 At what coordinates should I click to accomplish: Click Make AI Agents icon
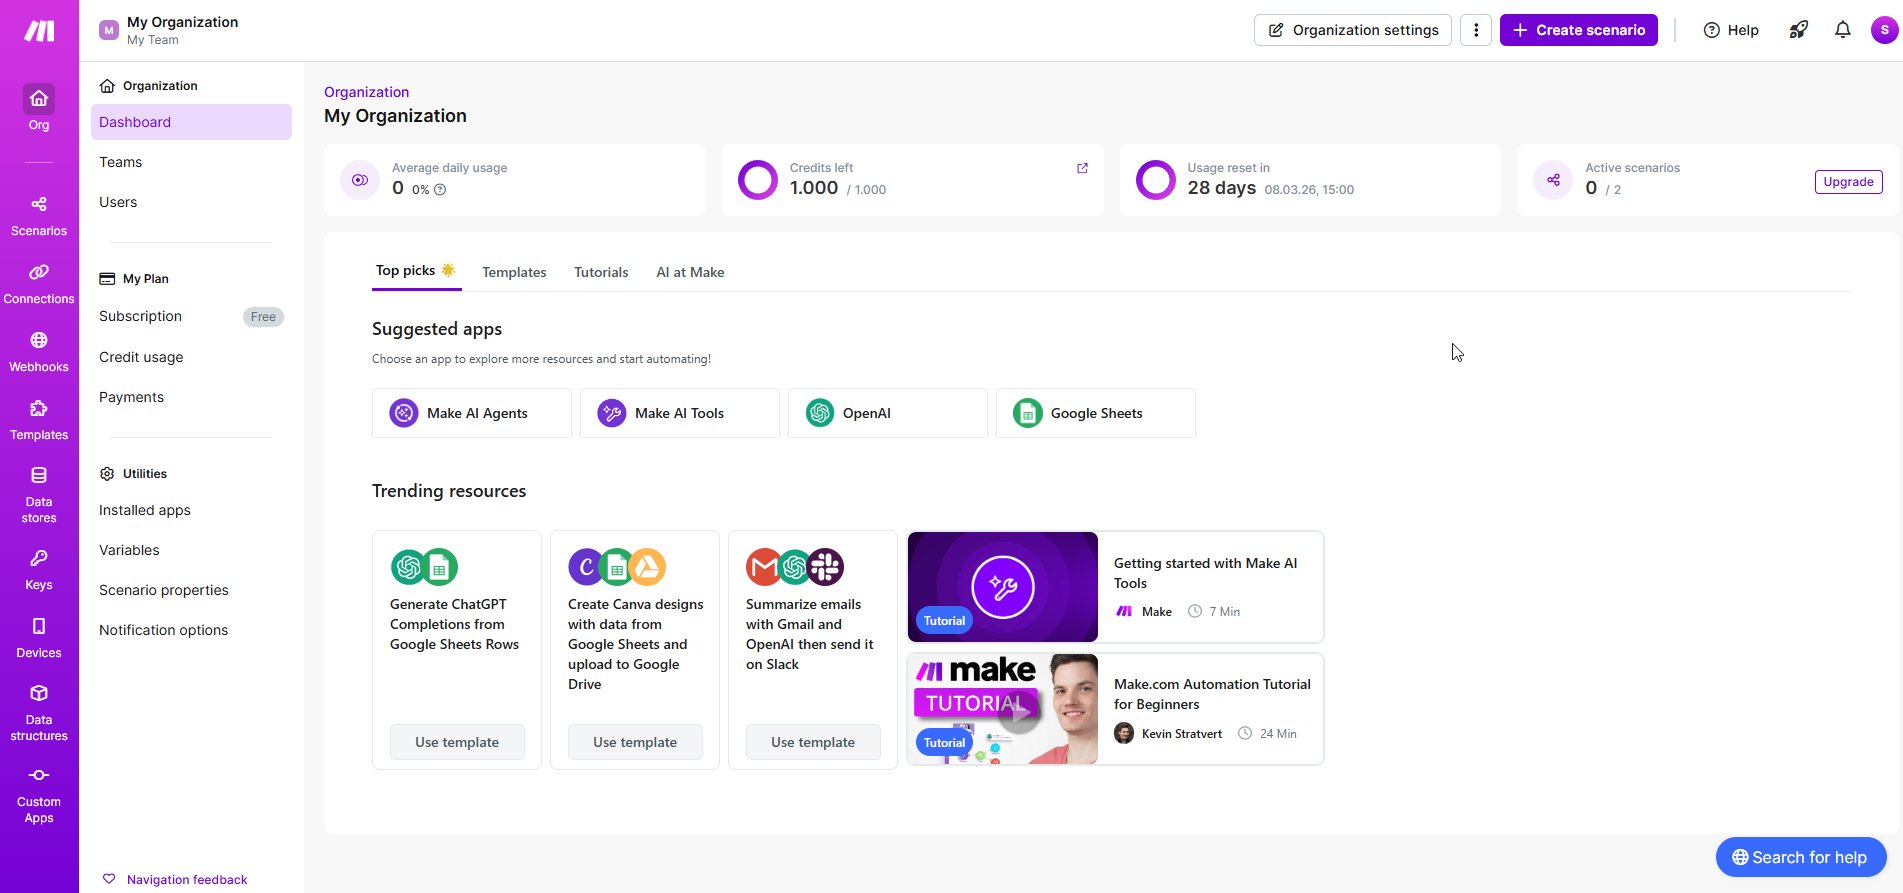coord(404,413)
